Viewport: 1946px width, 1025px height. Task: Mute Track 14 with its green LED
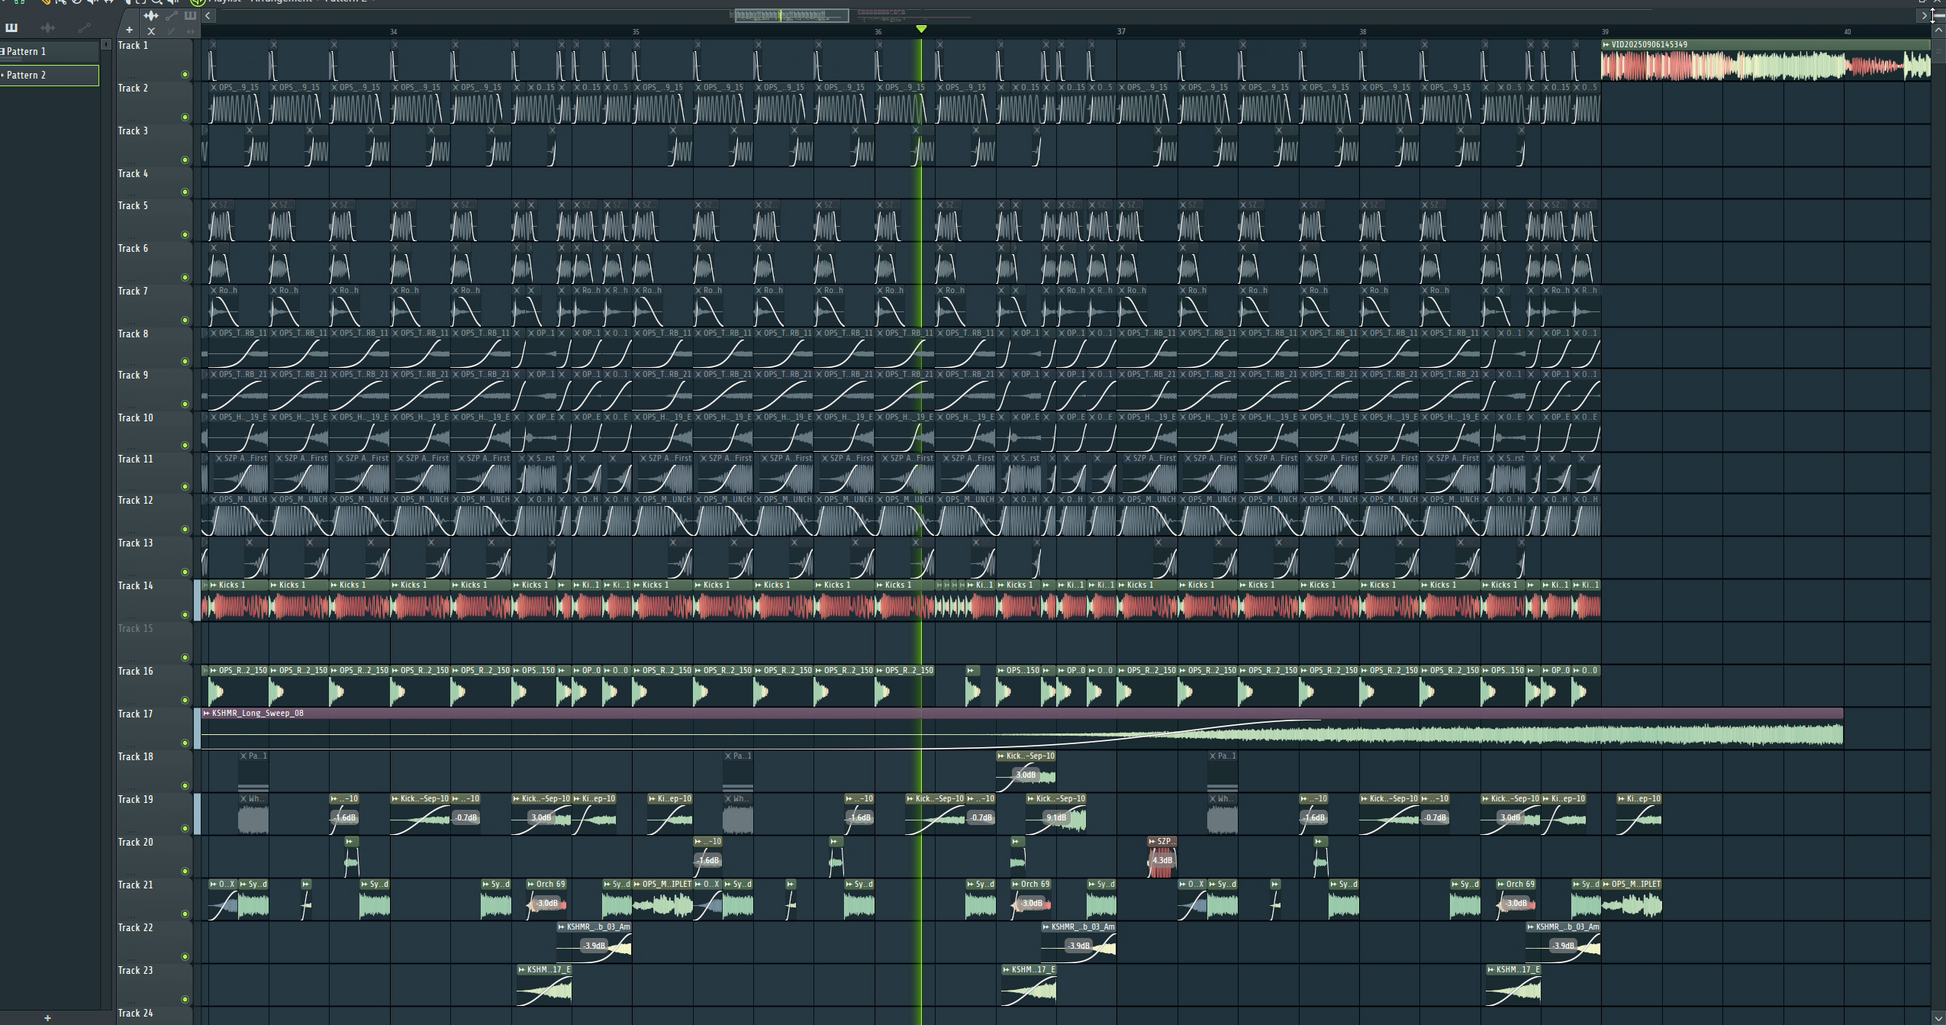[185, 615]
